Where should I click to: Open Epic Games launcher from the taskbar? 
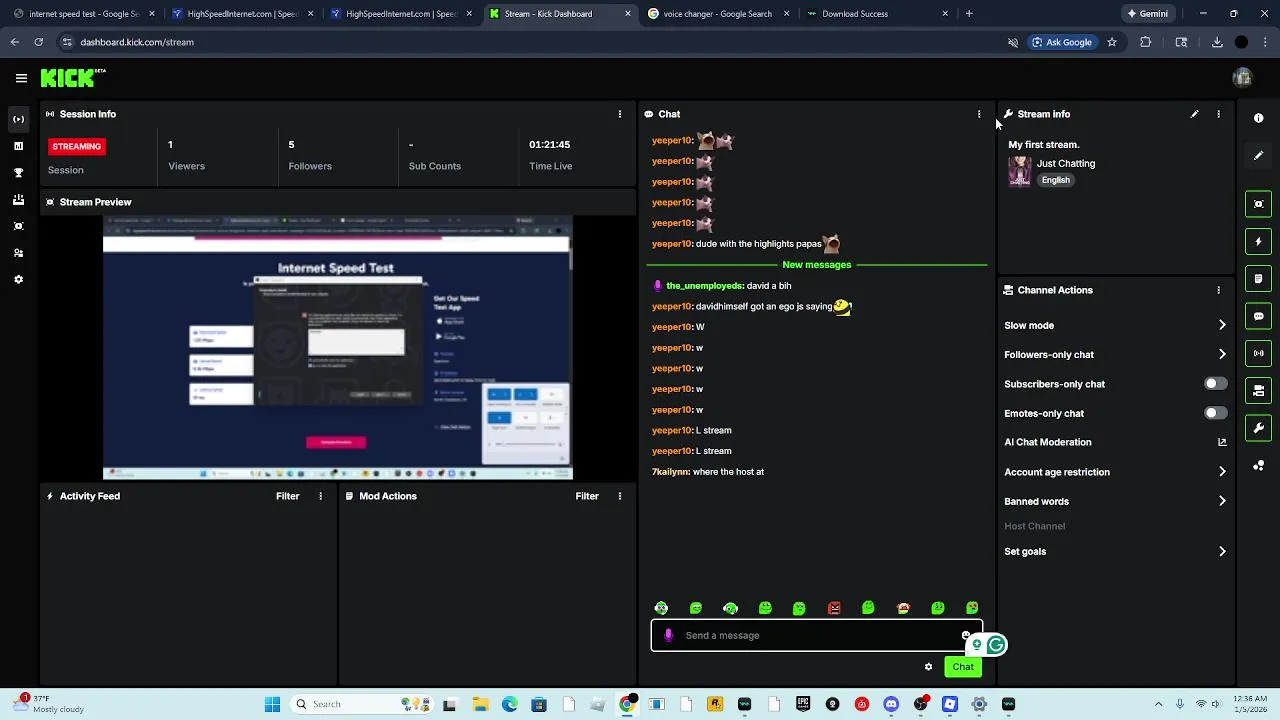pyautogui.click(x=803, y=704)
